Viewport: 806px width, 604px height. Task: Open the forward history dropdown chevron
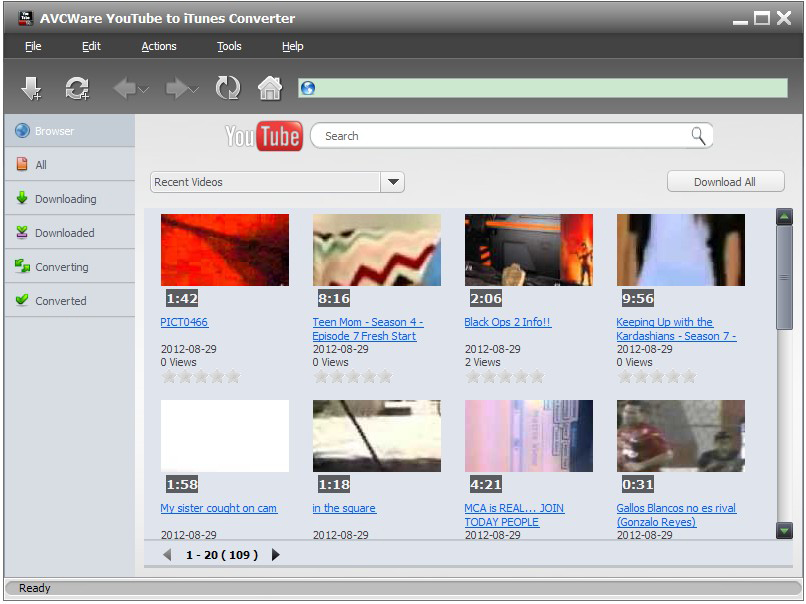pos(194,89)
